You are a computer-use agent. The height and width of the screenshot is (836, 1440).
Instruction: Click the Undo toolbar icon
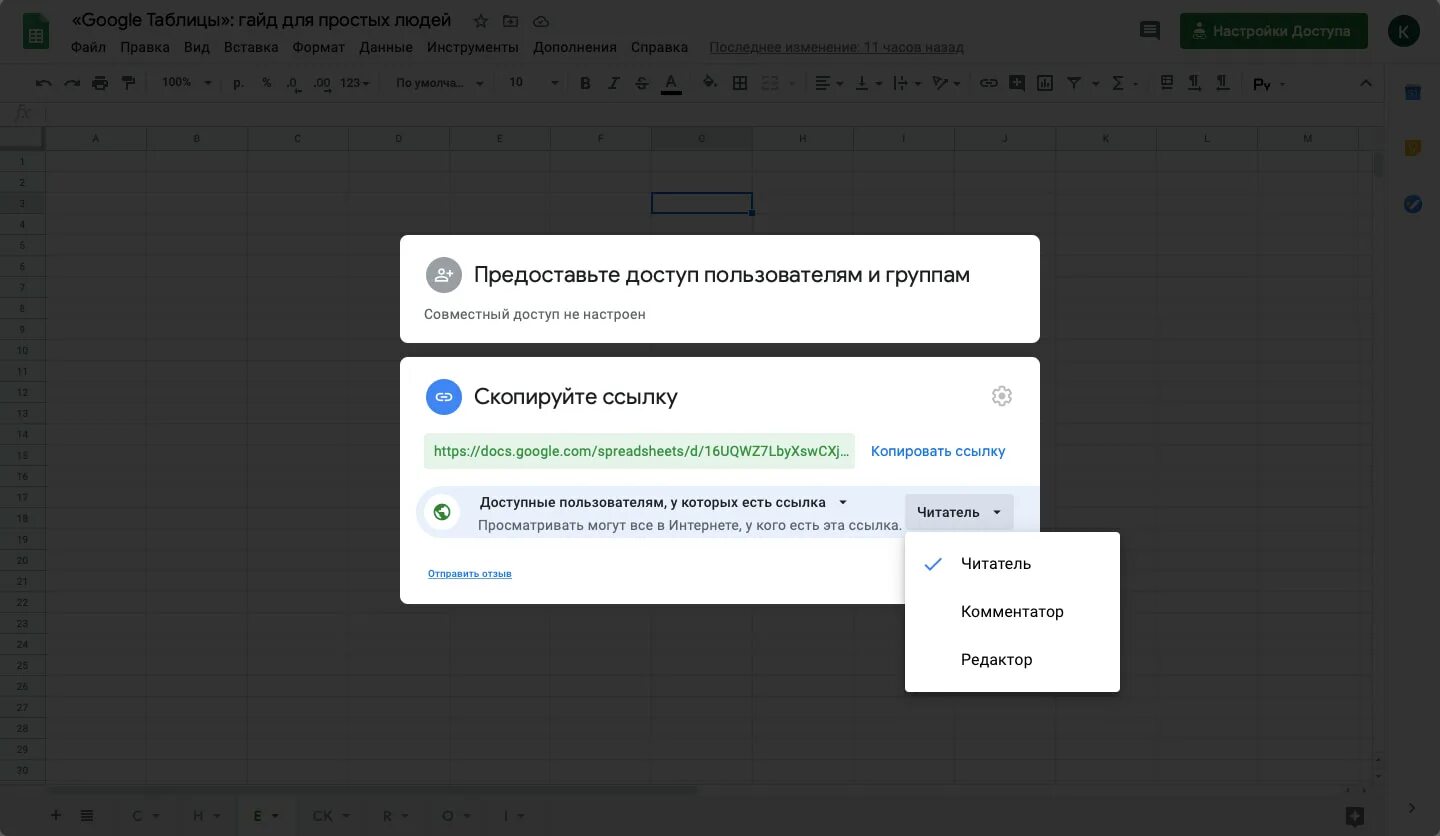click(x=43, y=83)
